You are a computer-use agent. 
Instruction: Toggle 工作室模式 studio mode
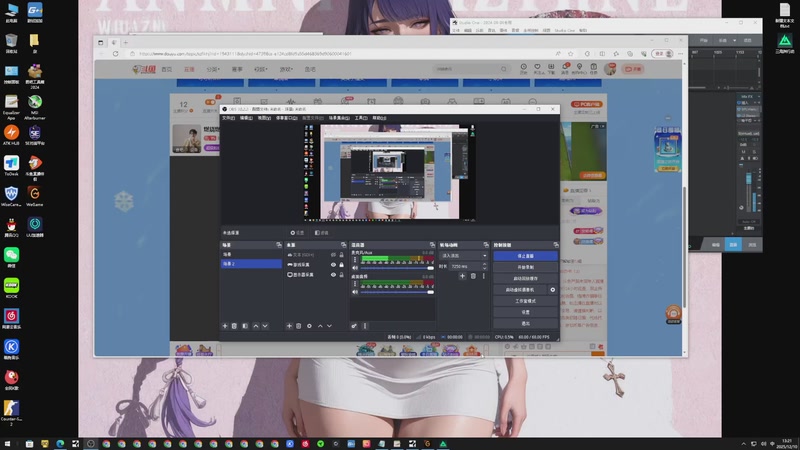tap(525, 301)
